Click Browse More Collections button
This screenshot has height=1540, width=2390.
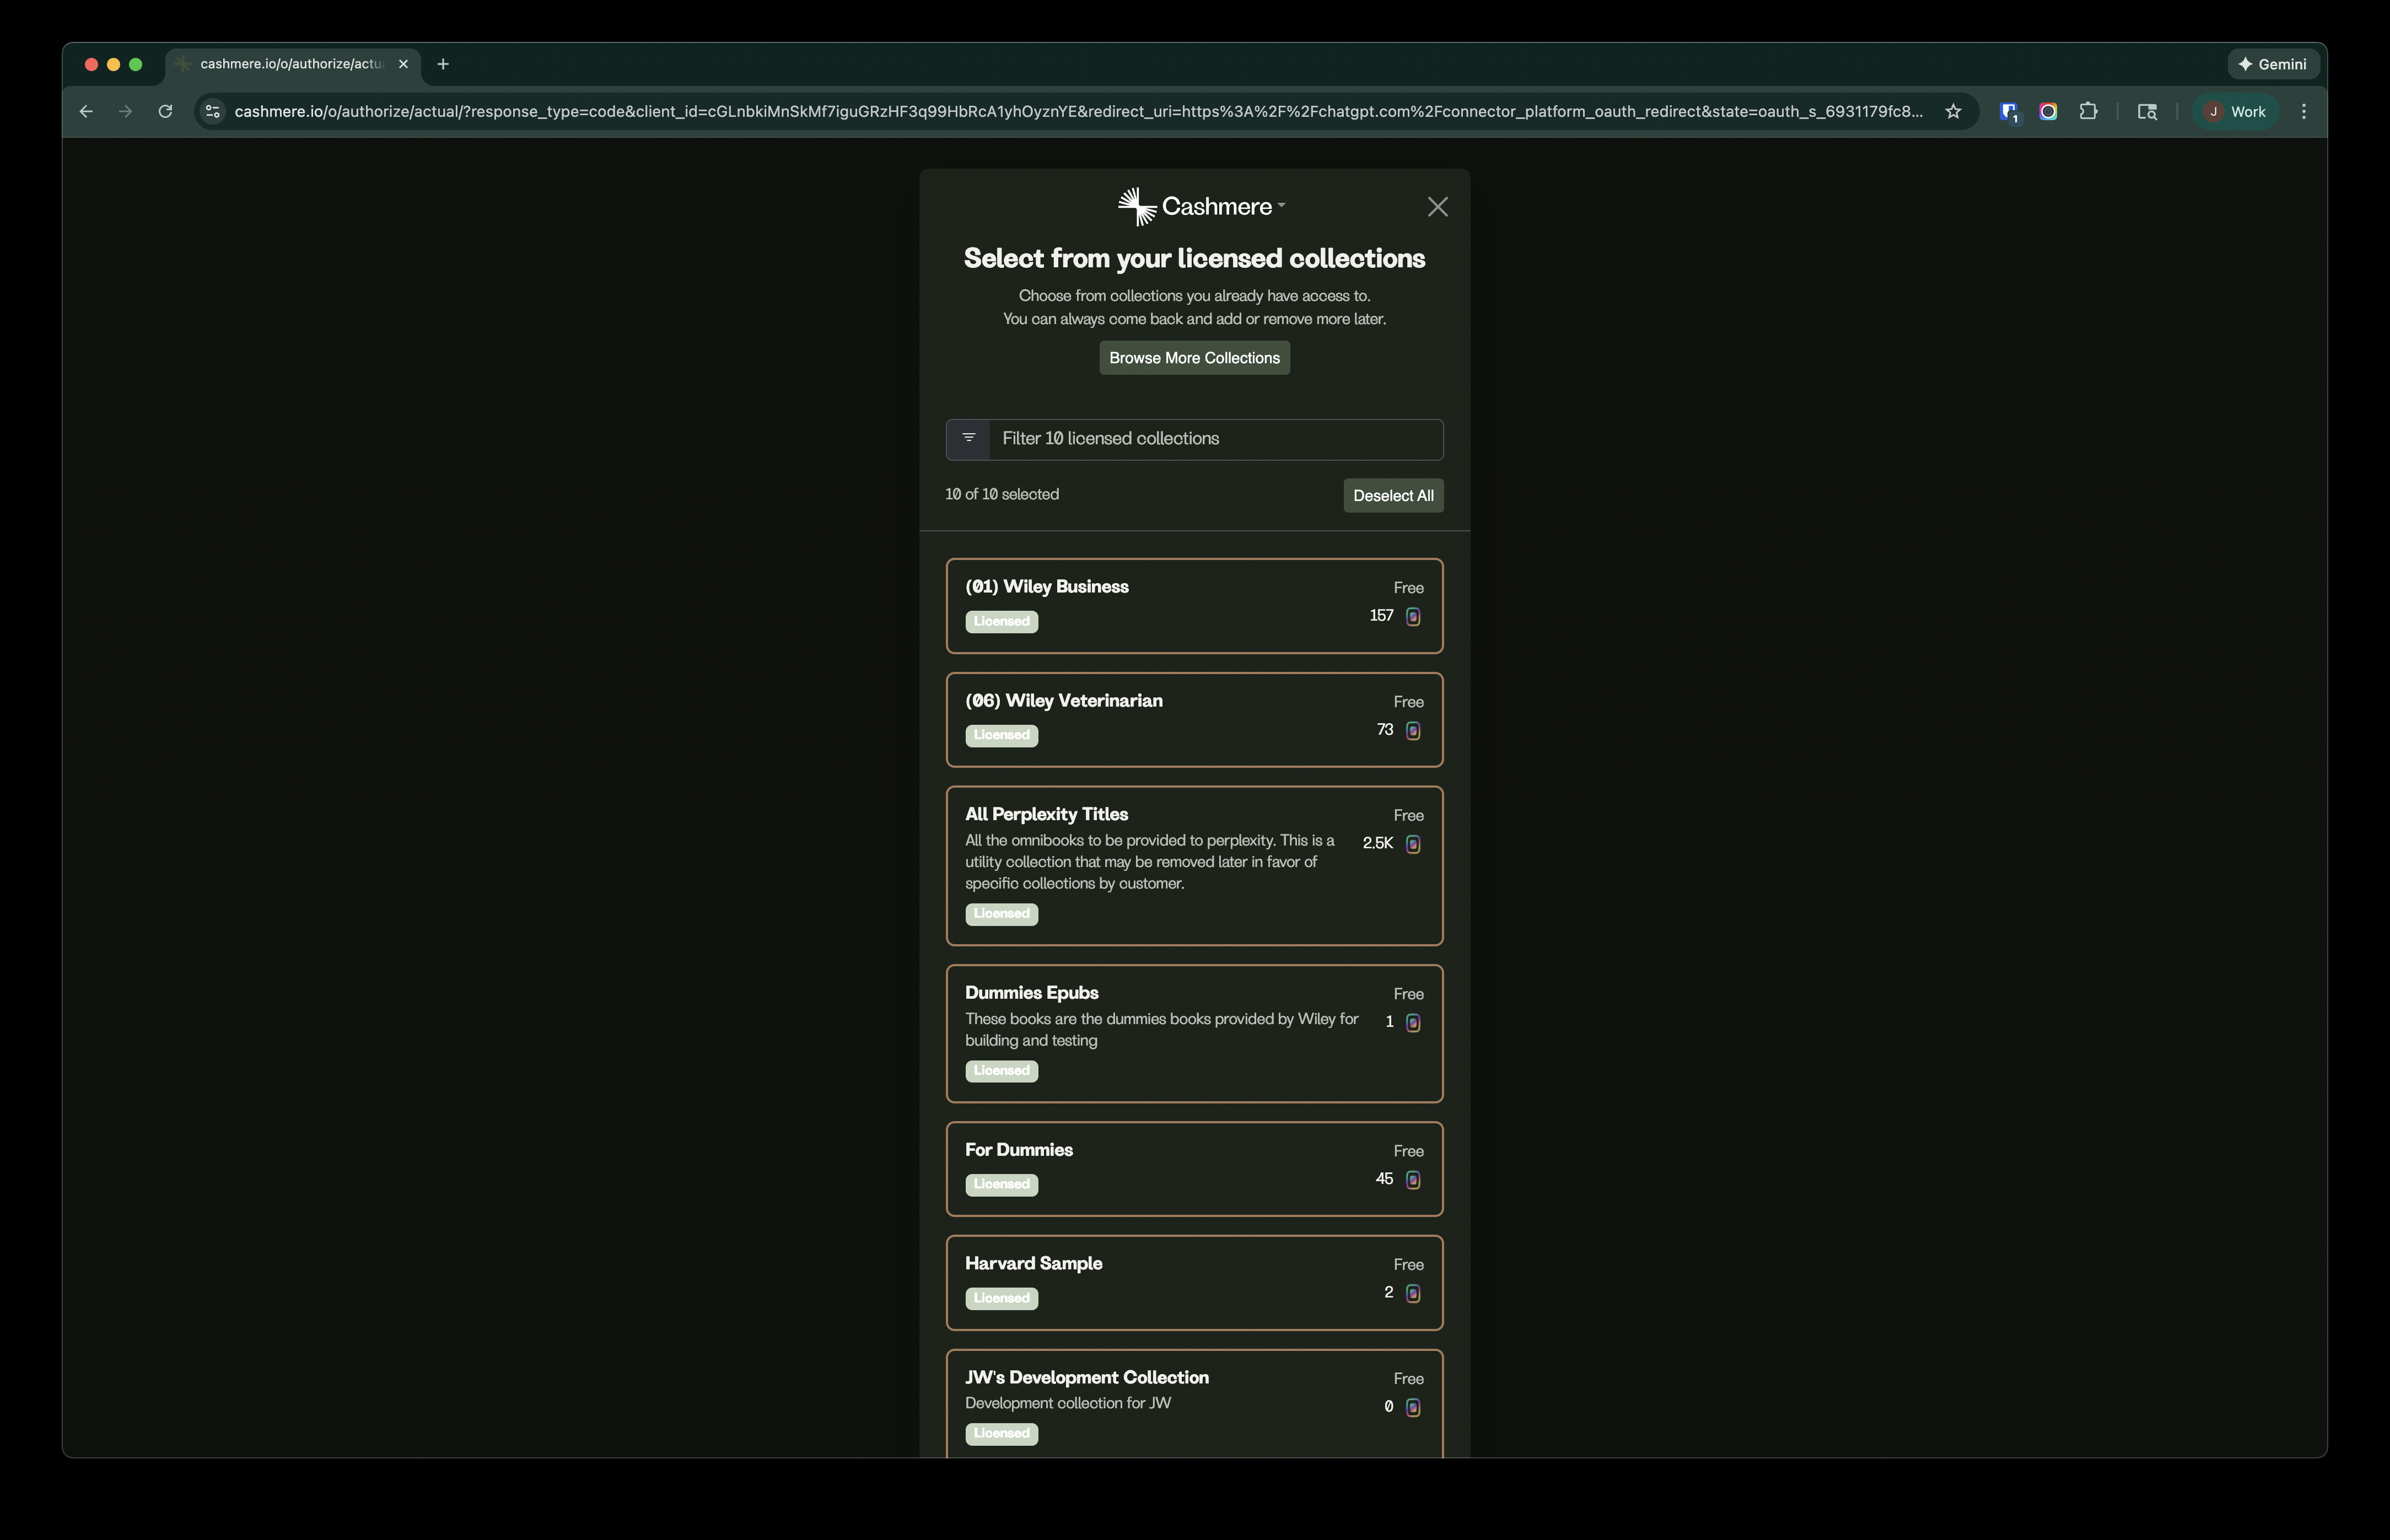1194,358
